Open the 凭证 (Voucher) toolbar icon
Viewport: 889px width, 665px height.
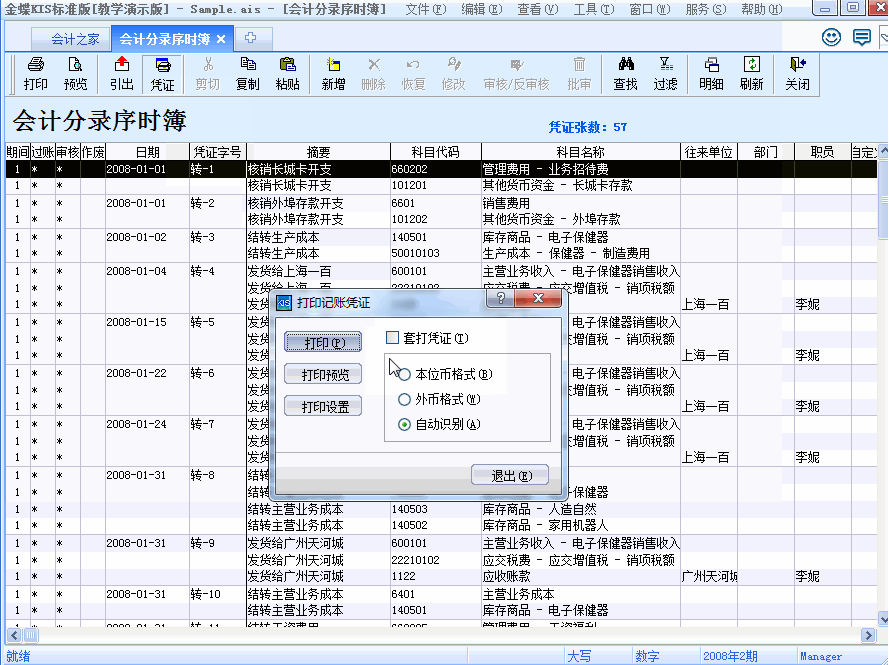click(162, 75)
